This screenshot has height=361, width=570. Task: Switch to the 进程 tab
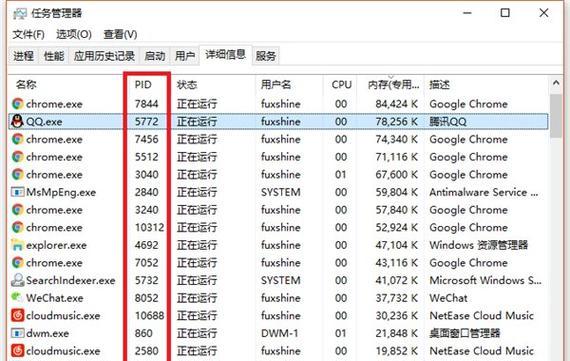(24, 56)
